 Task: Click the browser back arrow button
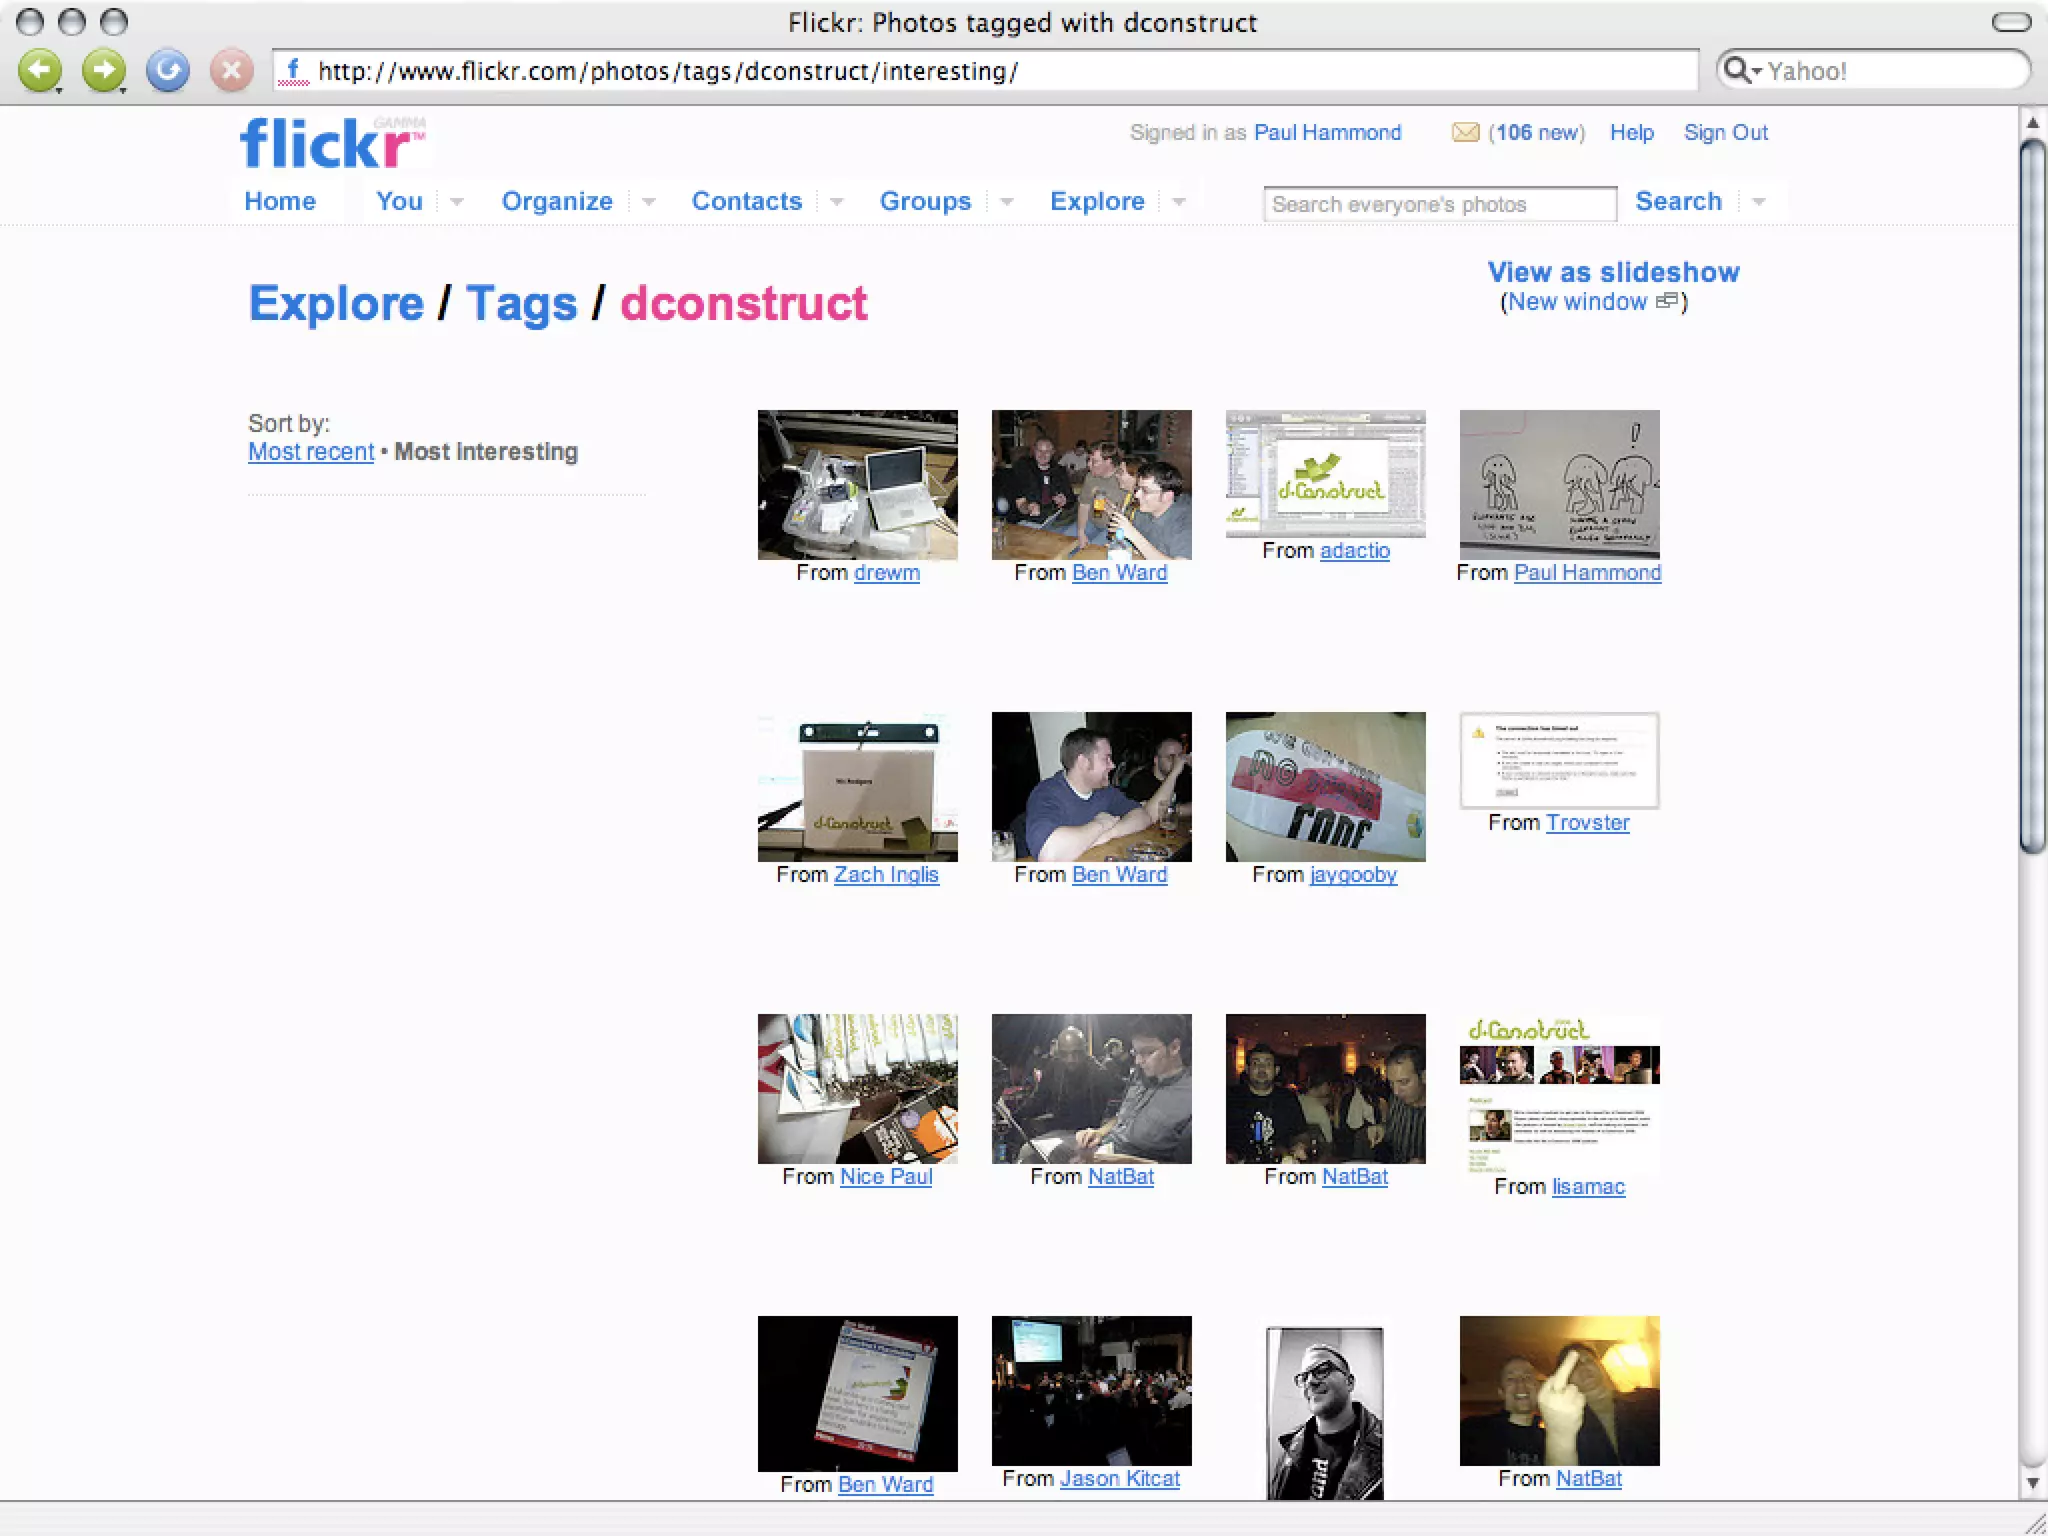coord(40,71)
